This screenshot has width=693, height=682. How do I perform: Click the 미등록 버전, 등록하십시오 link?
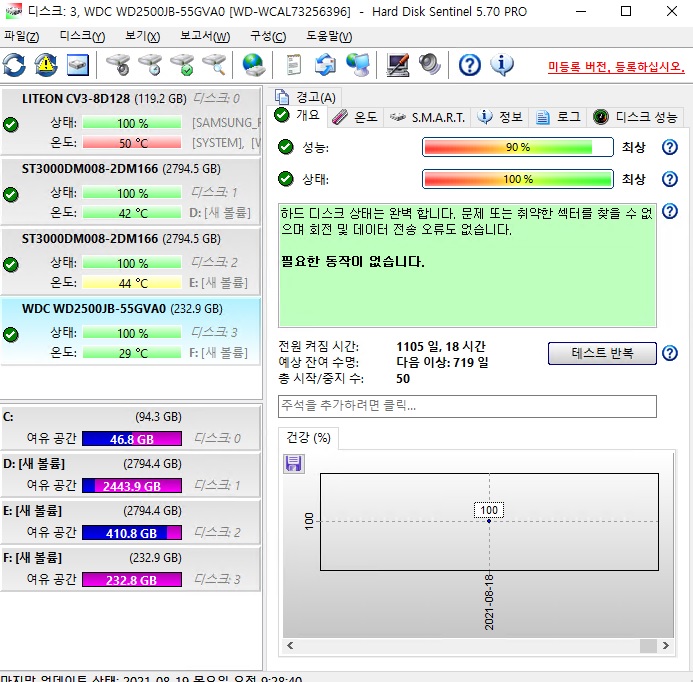[x=616, y=67]
